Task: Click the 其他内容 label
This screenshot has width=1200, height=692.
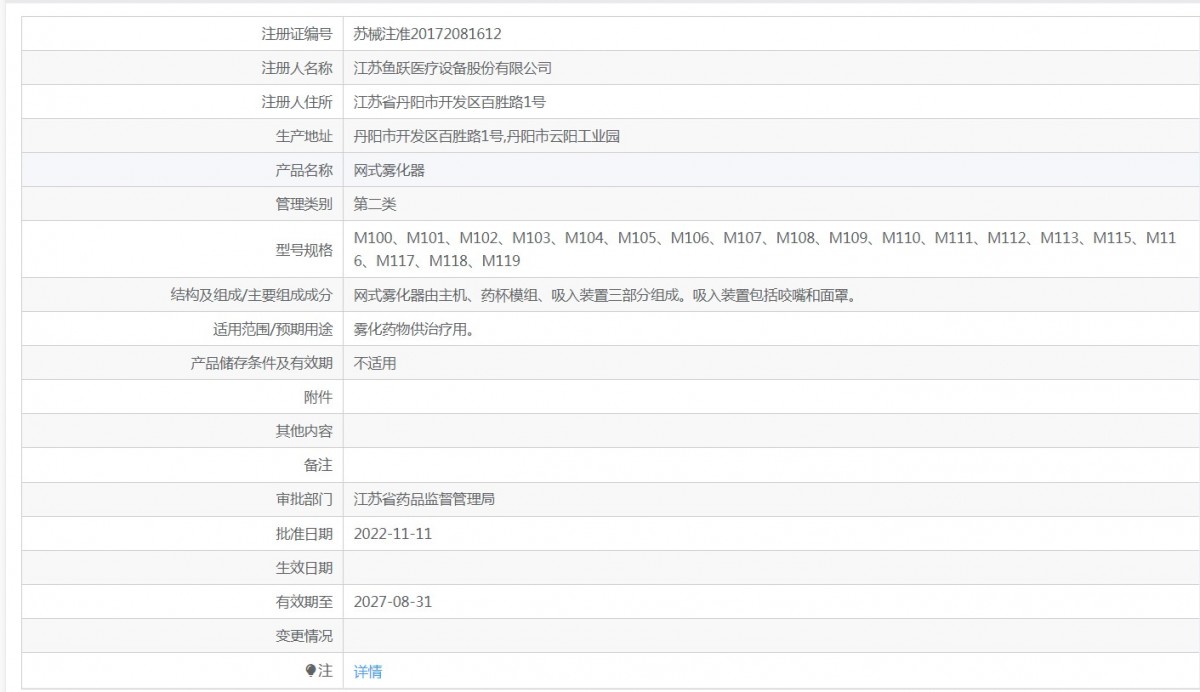Action: (x=304, y=431)
